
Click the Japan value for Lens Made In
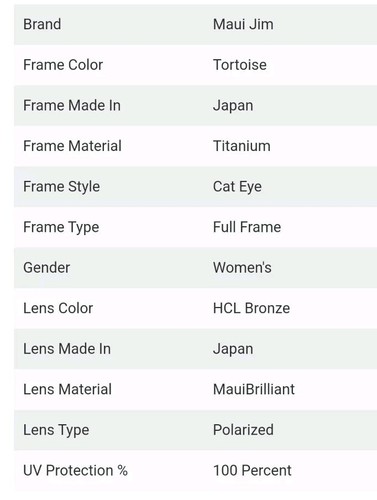tap(233, 350)
